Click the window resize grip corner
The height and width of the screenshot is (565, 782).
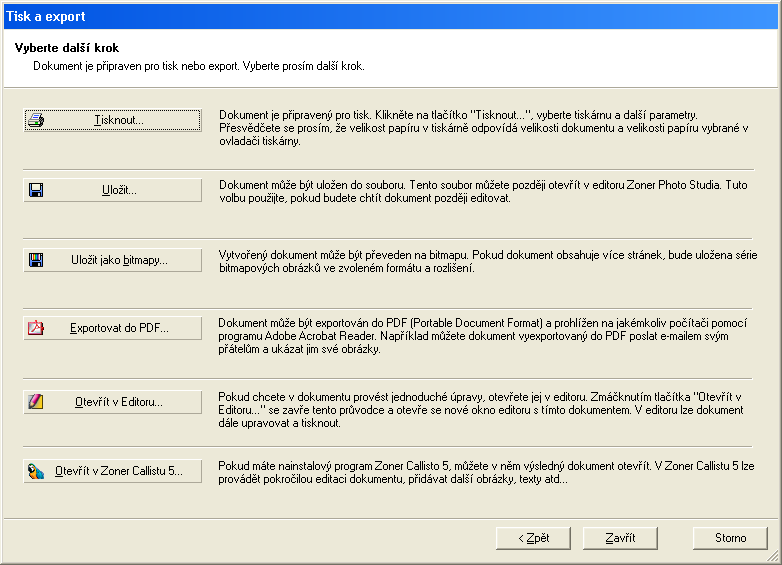click(772, 555)
